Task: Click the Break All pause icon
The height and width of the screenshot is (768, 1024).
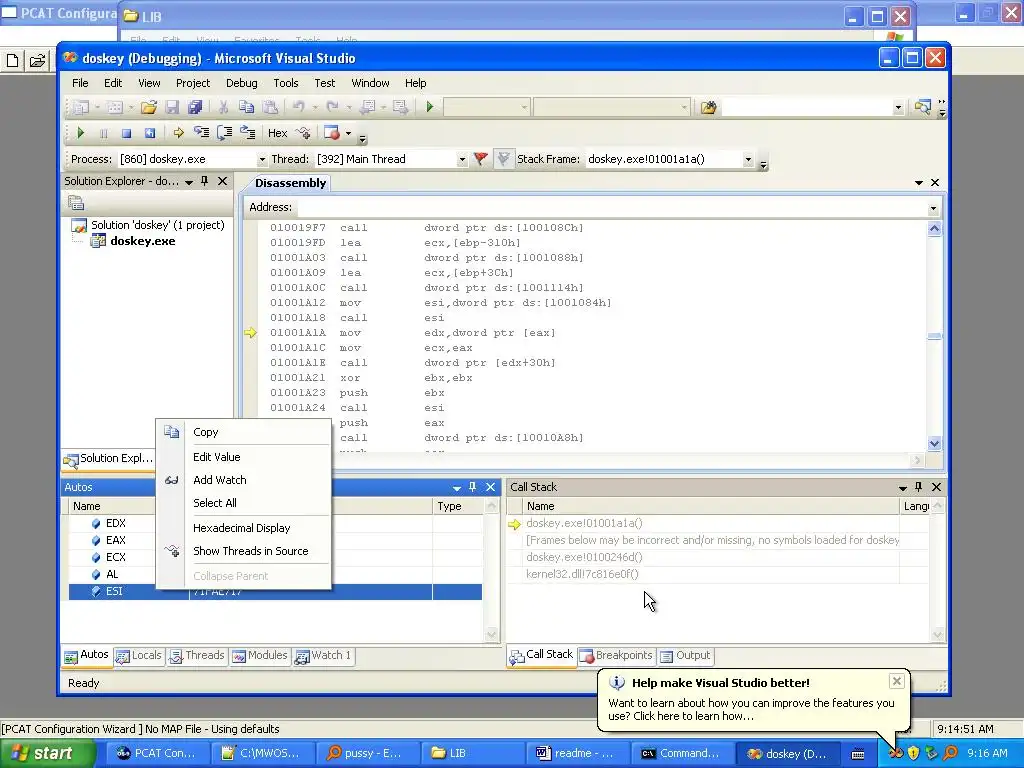Action: tap(103, 133)
